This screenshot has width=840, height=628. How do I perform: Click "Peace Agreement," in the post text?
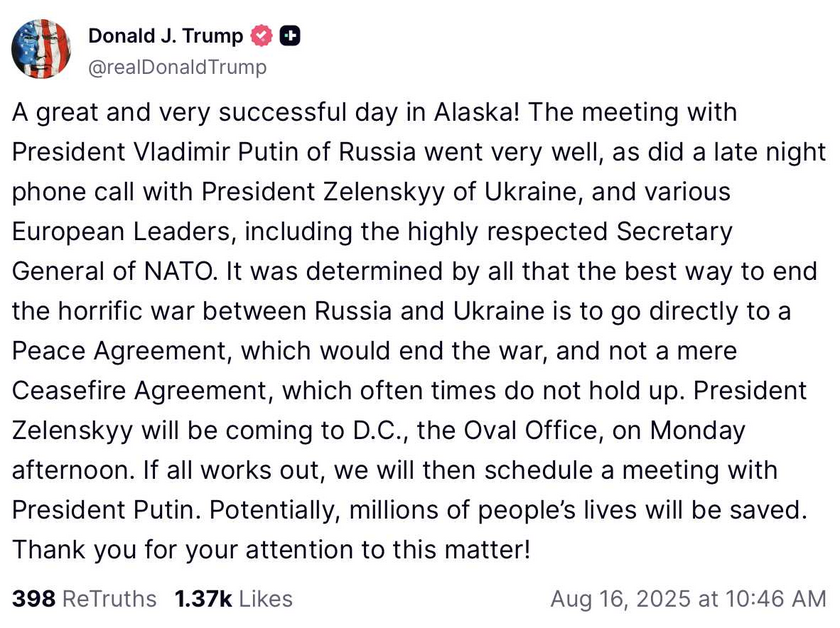click(x=122, y=352)
